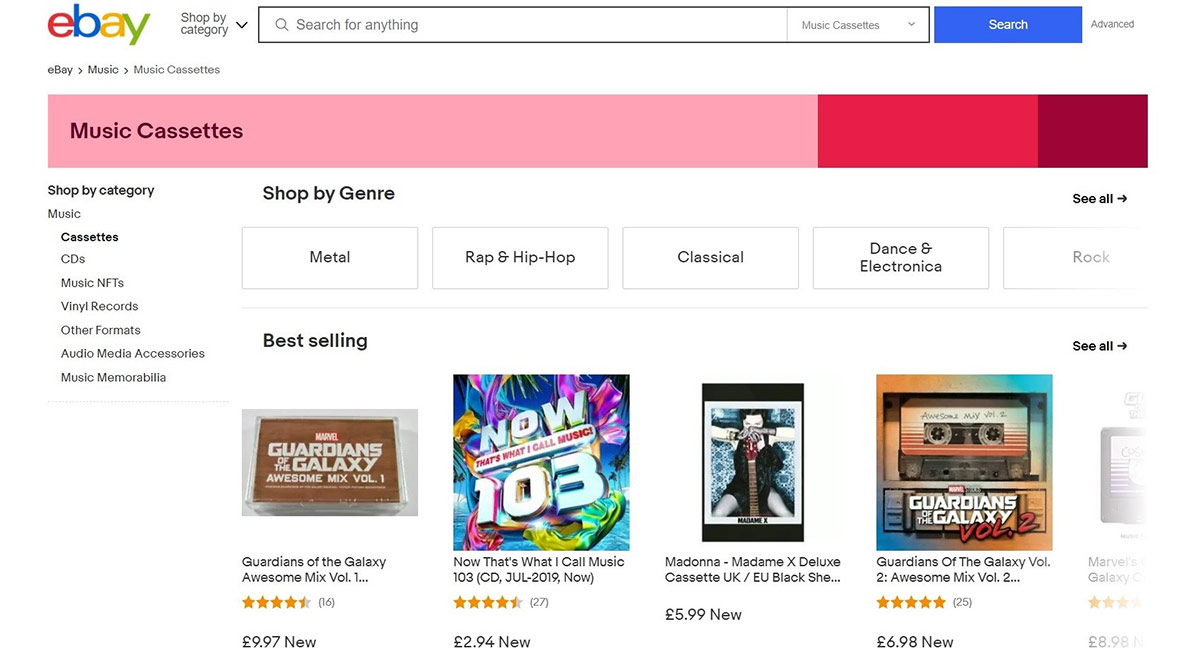Screen dimensions: 1200x653
Task: Select Vinyl Records in the sidebar
Action: point(99,307)
